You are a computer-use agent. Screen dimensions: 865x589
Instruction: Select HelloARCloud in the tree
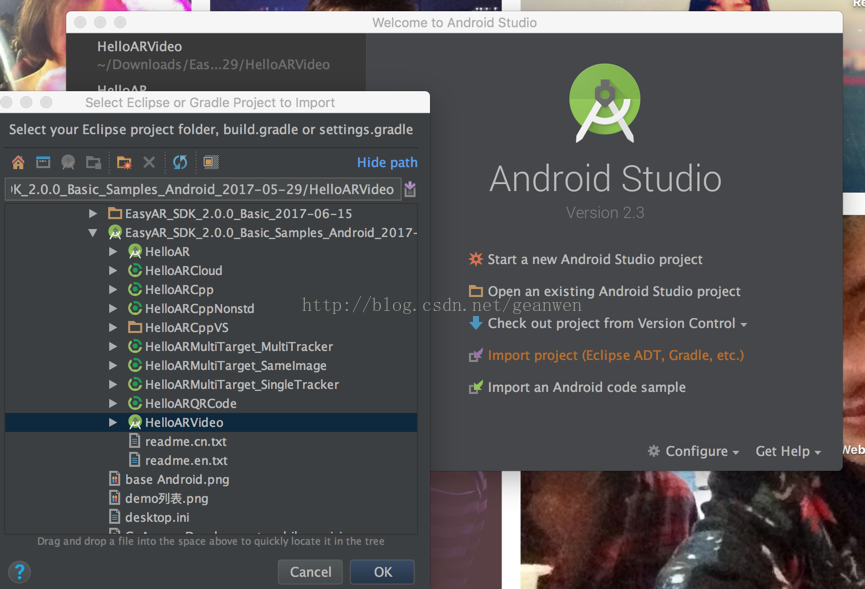click(x=183, y=270)
